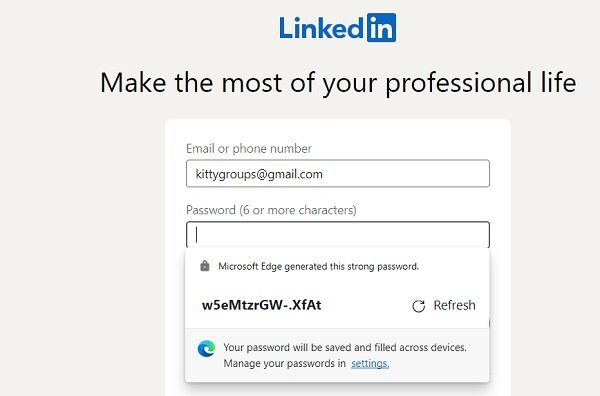Click the kittygroups@gmail.com text
600x396 pixels.
tap(259, 174)
